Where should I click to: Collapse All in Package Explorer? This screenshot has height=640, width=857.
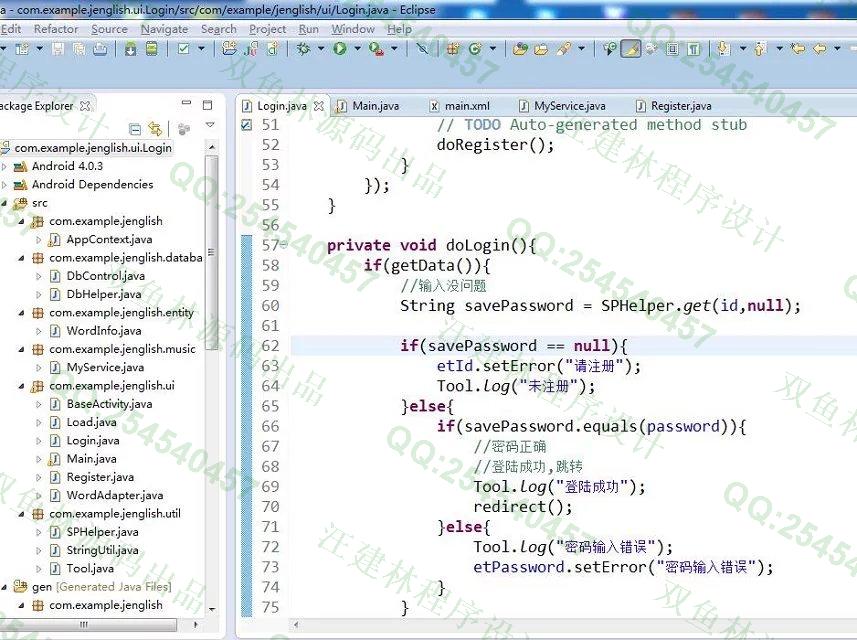point(134,129)
